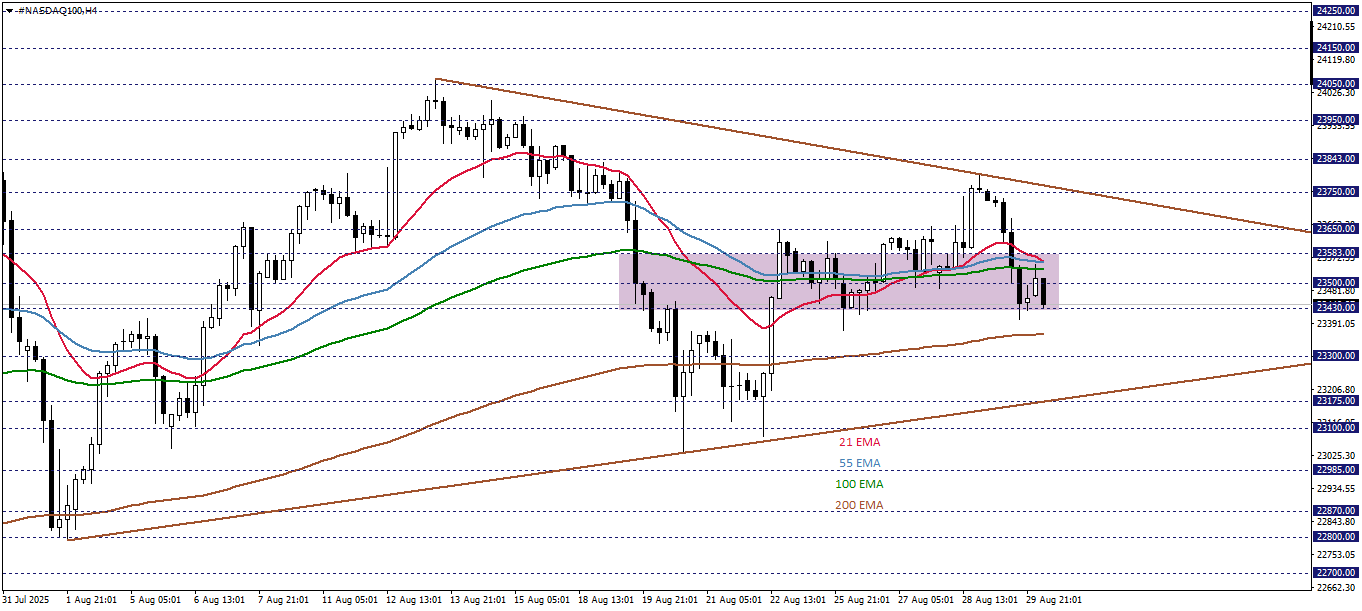Image resolution: width=1362 pixels, height=611 pixels.
Task: Select the 22985.00 price level label
Action: (1336, 469)
